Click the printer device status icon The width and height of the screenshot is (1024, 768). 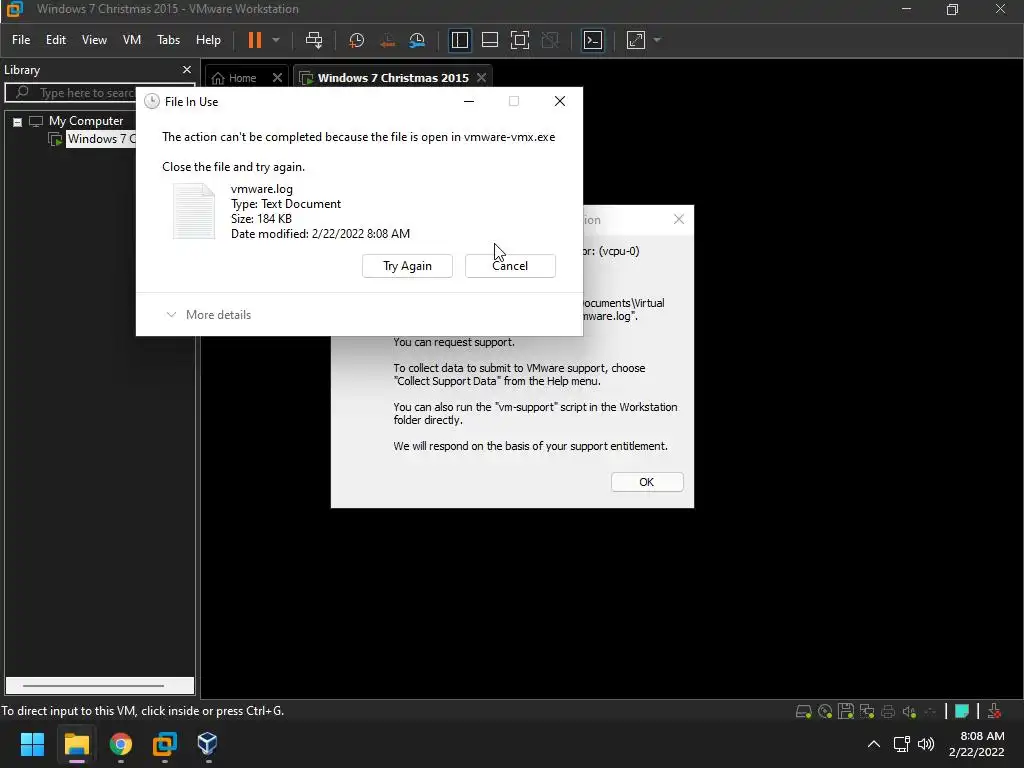888,711
